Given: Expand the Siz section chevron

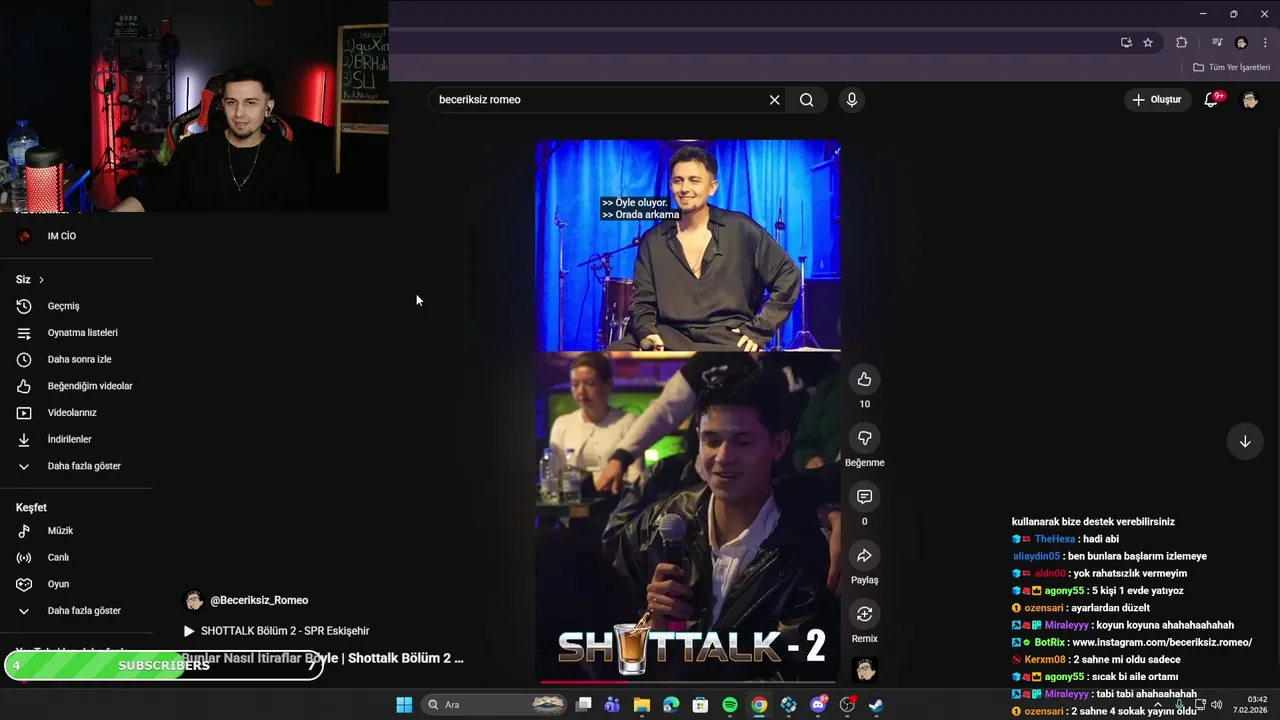Looking at the screenshot, I should point(41,280).
